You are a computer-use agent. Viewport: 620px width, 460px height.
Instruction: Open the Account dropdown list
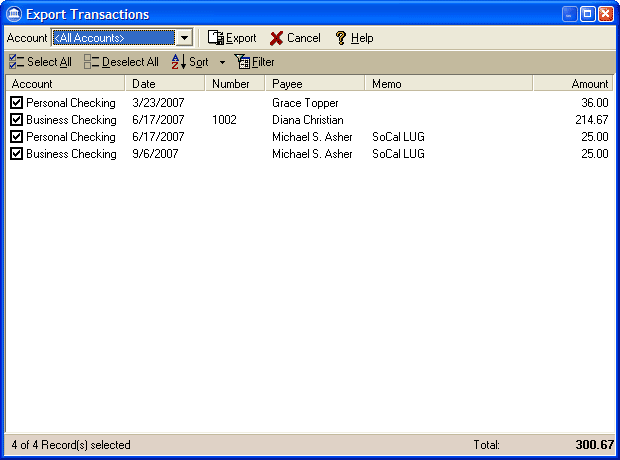(183, 38)
